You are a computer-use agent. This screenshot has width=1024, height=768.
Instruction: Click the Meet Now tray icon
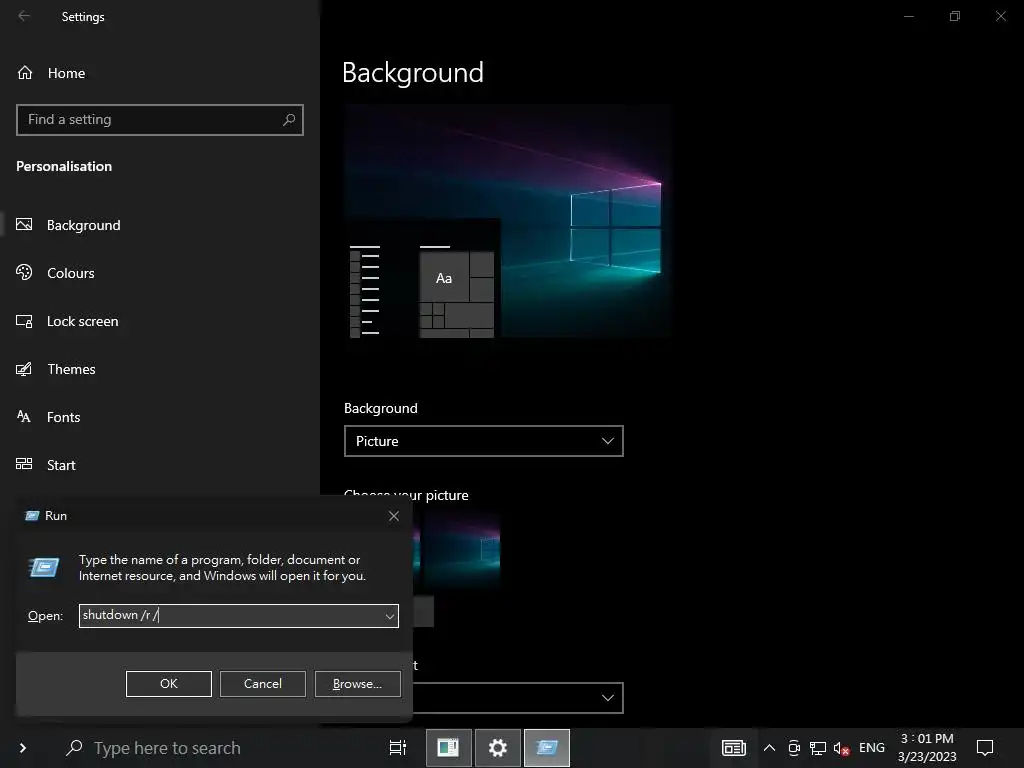[794, 748]
